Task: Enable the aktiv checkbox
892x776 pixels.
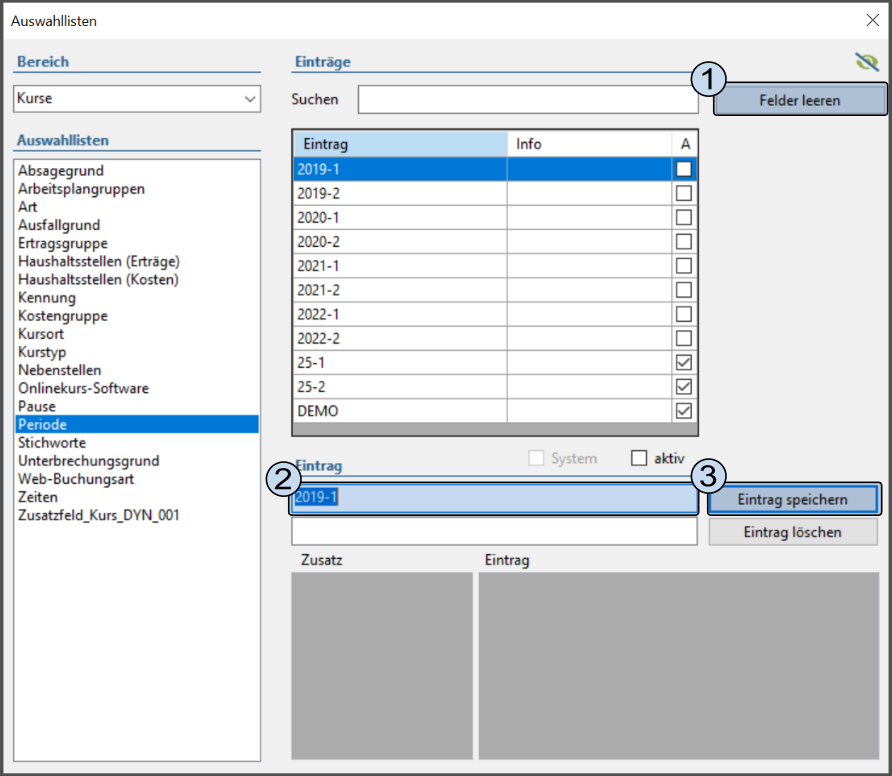Action: point(639,458)
